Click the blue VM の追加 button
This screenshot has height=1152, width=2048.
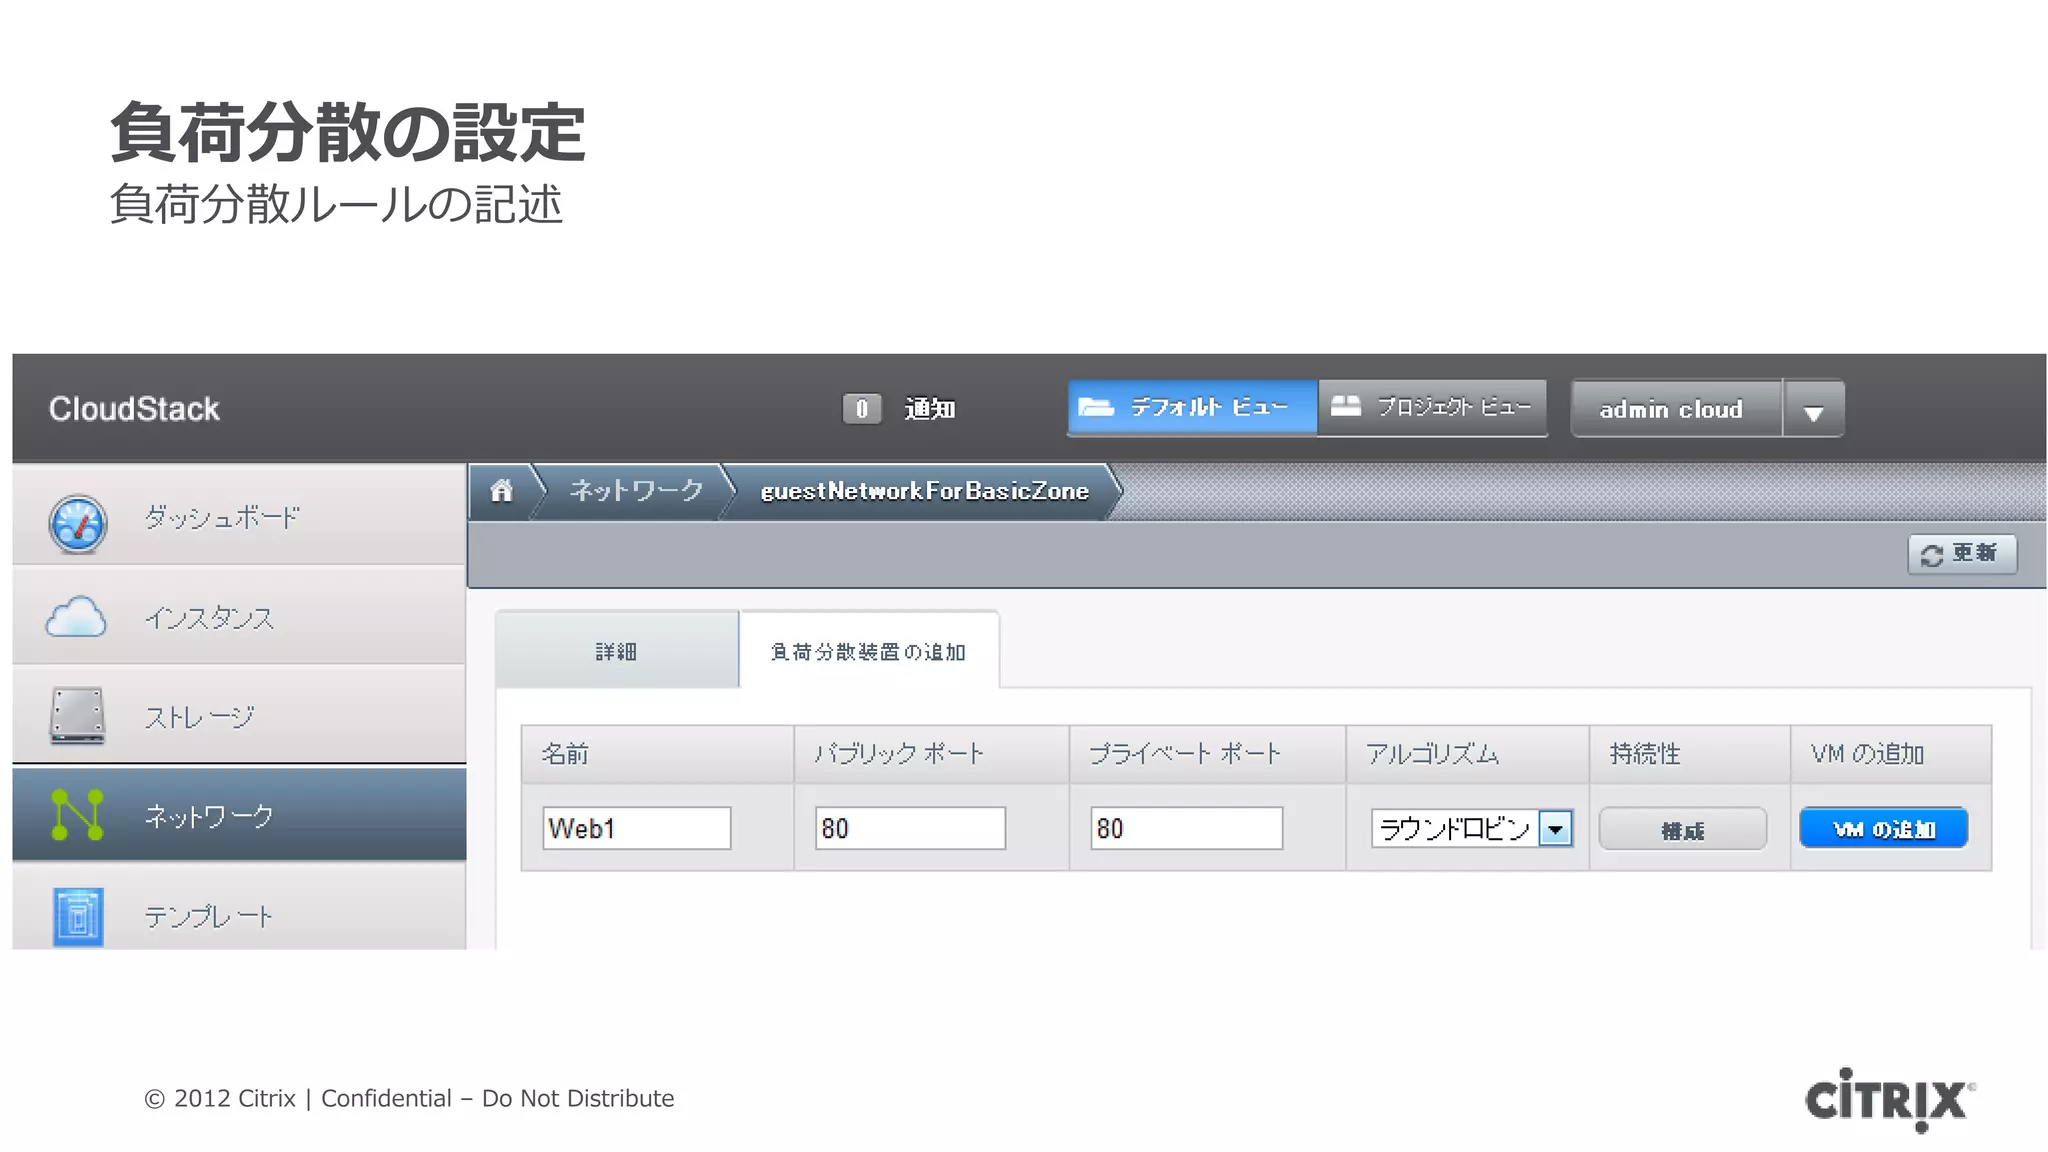pos(1883,829)
